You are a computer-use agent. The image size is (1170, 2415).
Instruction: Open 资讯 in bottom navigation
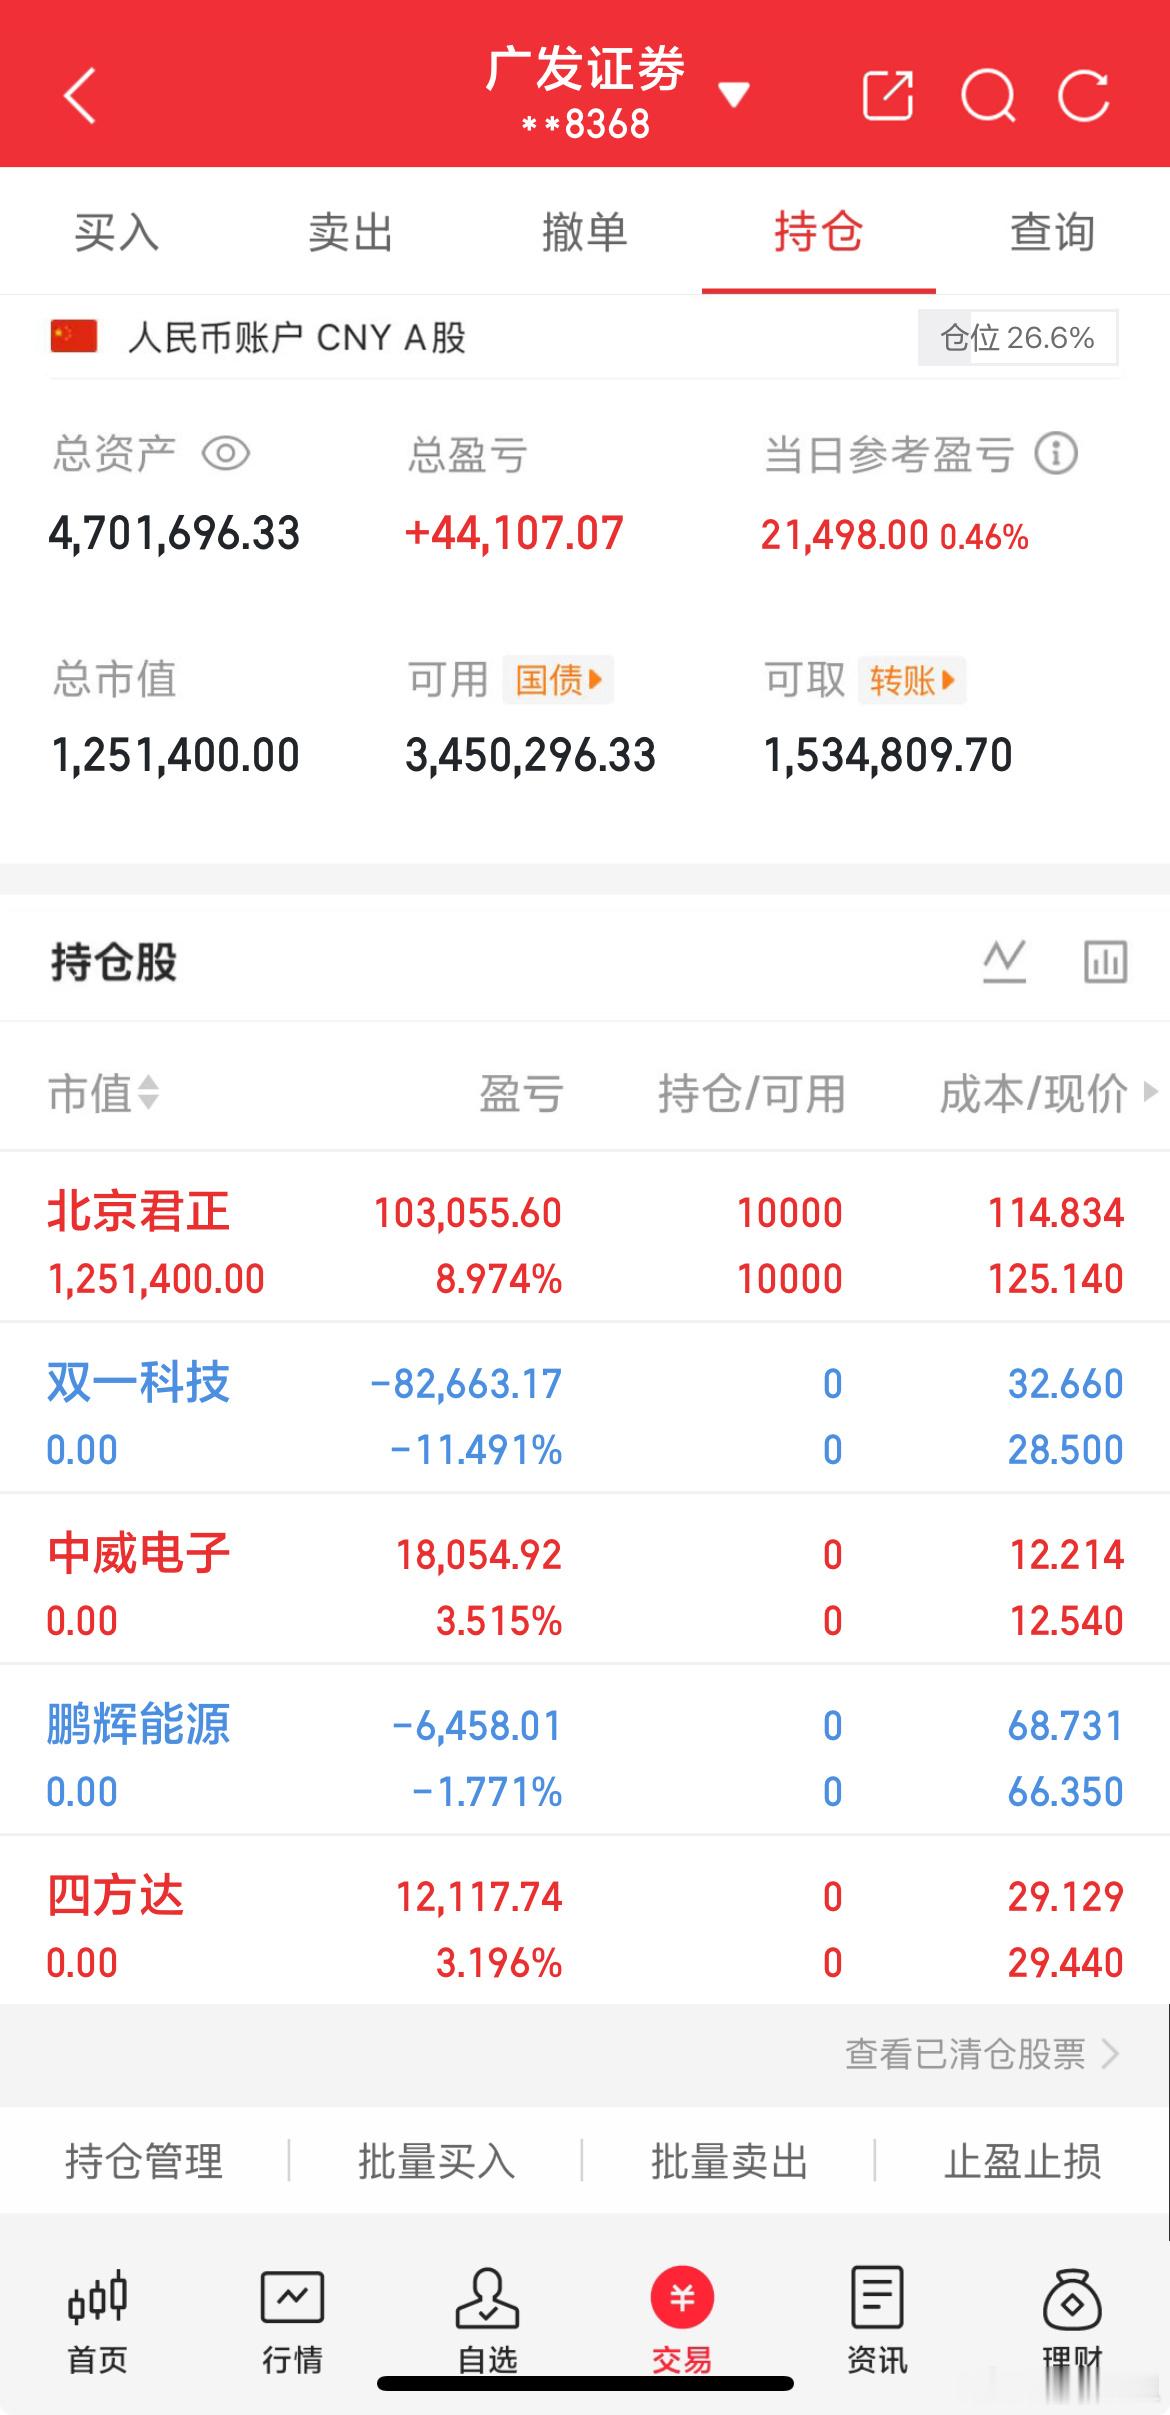pos(877,2319)
